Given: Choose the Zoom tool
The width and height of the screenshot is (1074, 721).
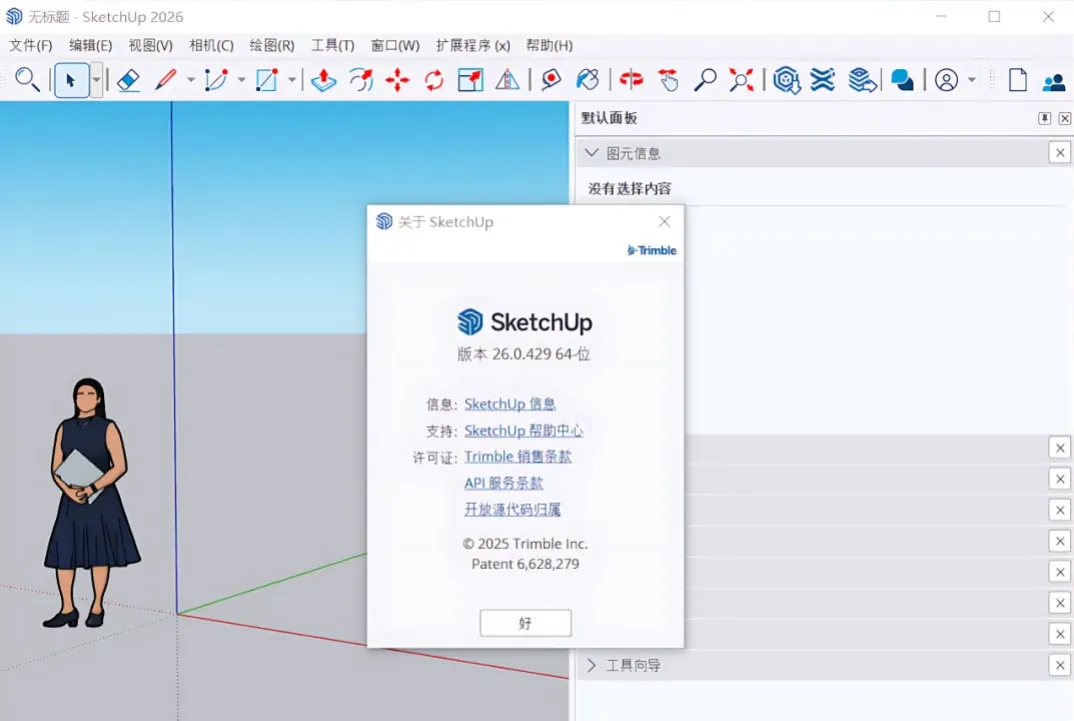Looking at the screenshot, I should [x=705, y=80].
